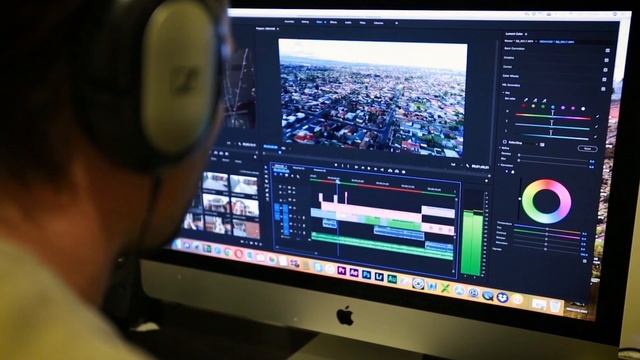Select the red color preset dot
640x360 pixels.
coord(524,106)
